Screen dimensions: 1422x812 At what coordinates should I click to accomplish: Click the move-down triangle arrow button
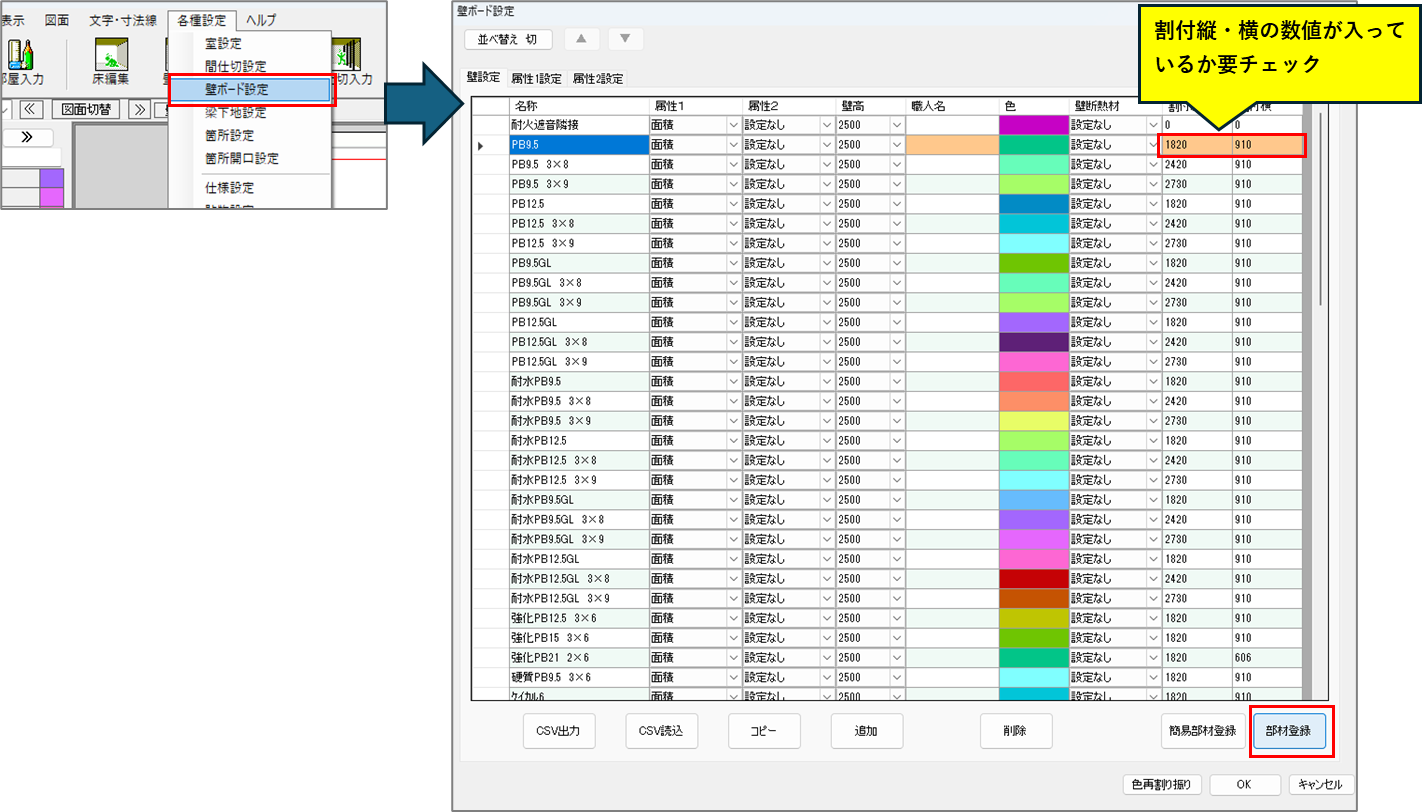point(625,39)
